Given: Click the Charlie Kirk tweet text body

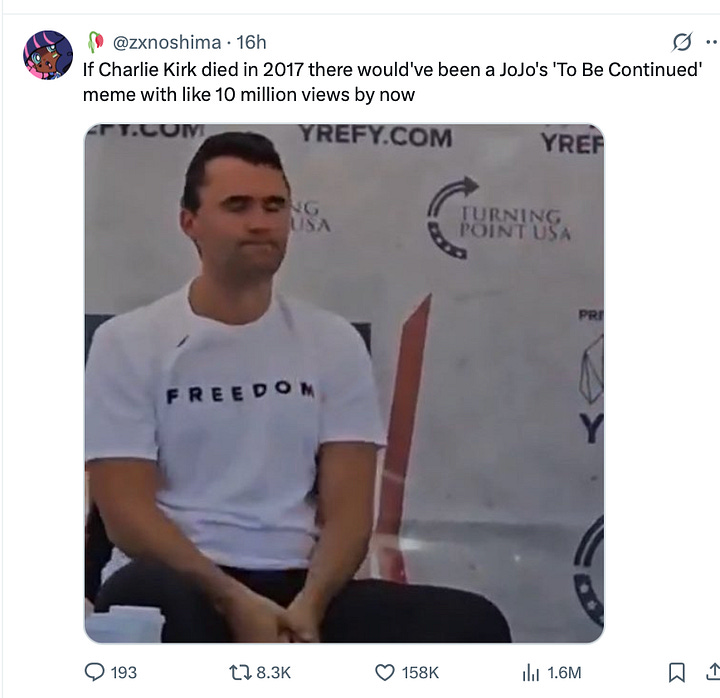Looking at the screenshot, I should (392, 82).
